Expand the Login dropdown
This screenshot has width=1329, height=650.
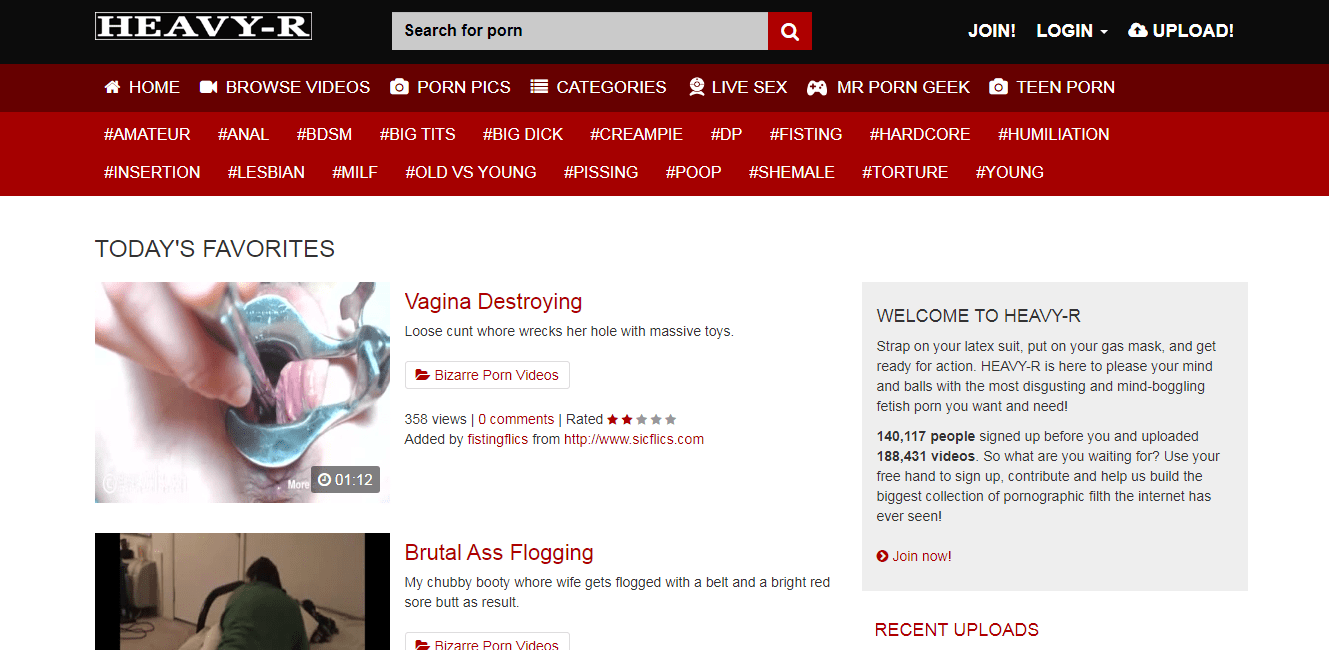(1071, 31)
